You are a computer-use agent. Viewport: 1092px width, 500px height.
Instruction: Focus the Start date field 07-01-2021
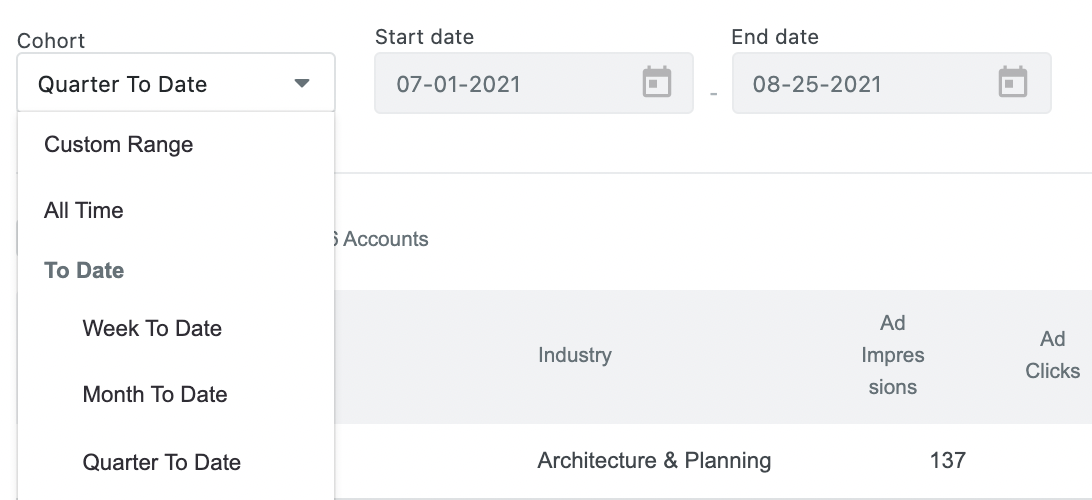tap(533, 83)
